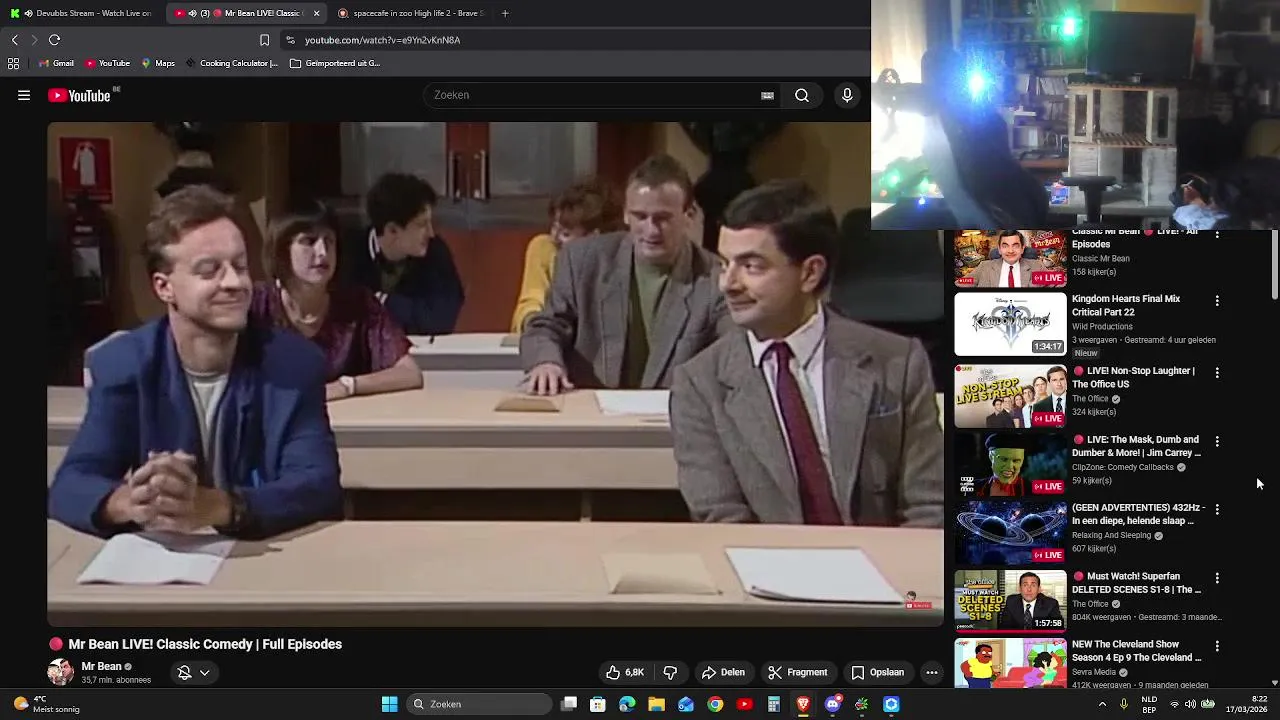Open options for The Cleveland Show video
This screenshot has height=720, width=1280.
(x=1217, y=646)
